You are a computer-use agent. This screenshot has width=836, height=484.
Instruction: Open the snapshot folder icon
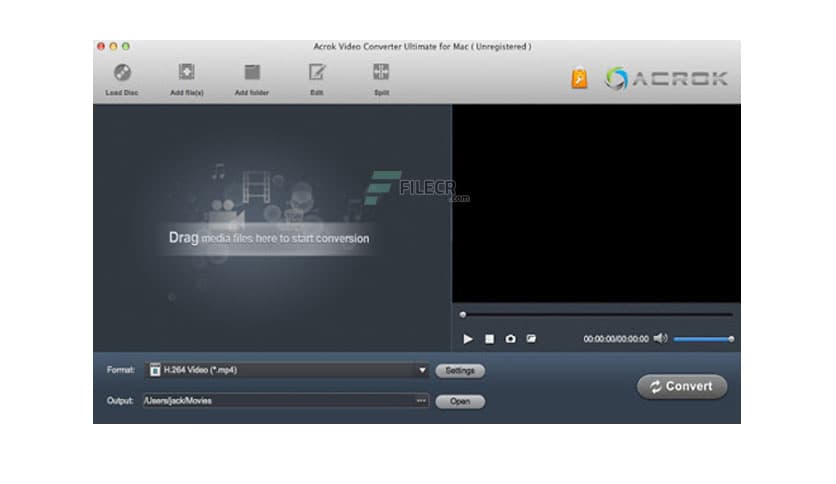[x=531, y=338]
